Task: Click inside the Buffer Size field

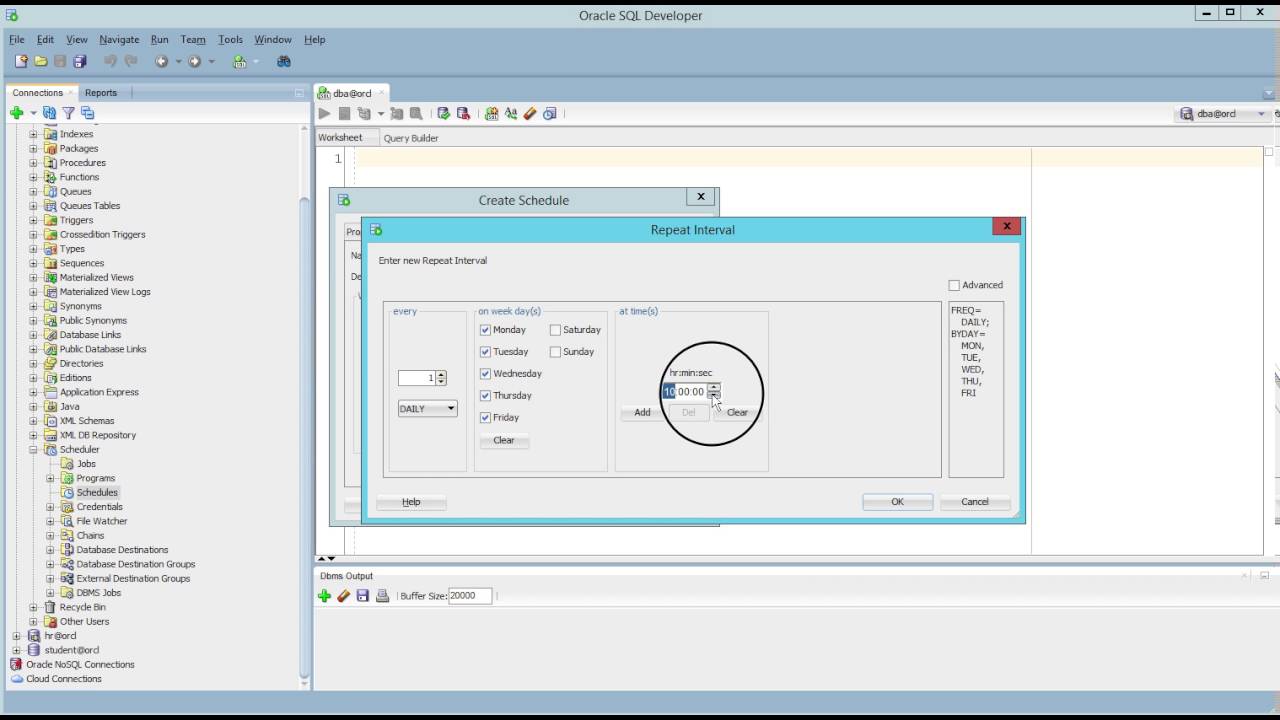Action: (x=469, y=596)
